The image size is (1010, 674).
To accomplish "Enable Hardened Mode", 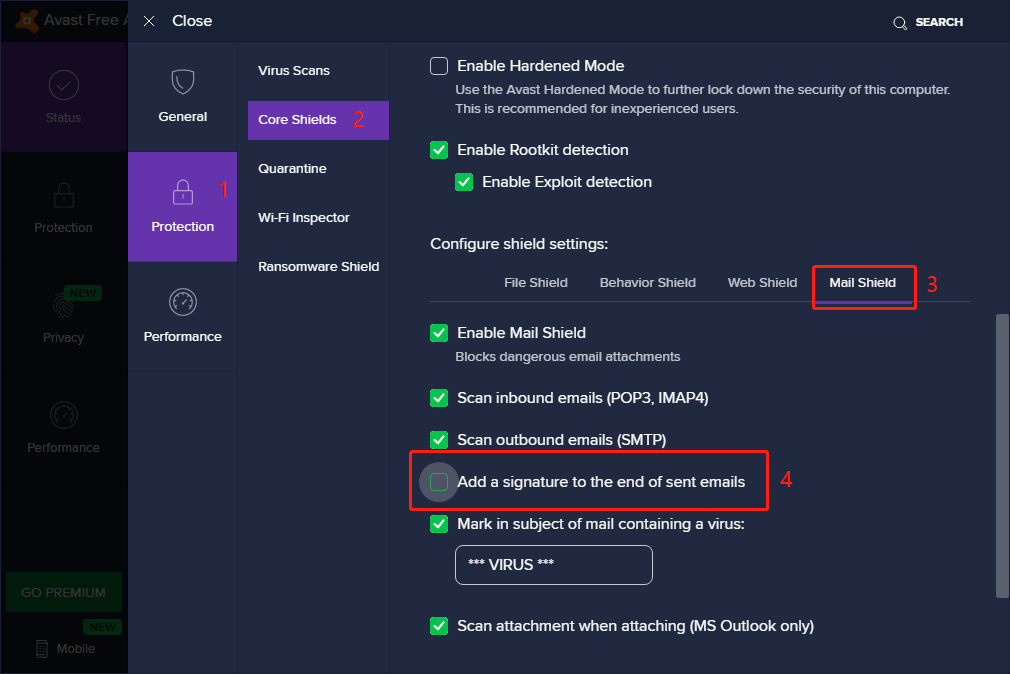I will [438, 65].
